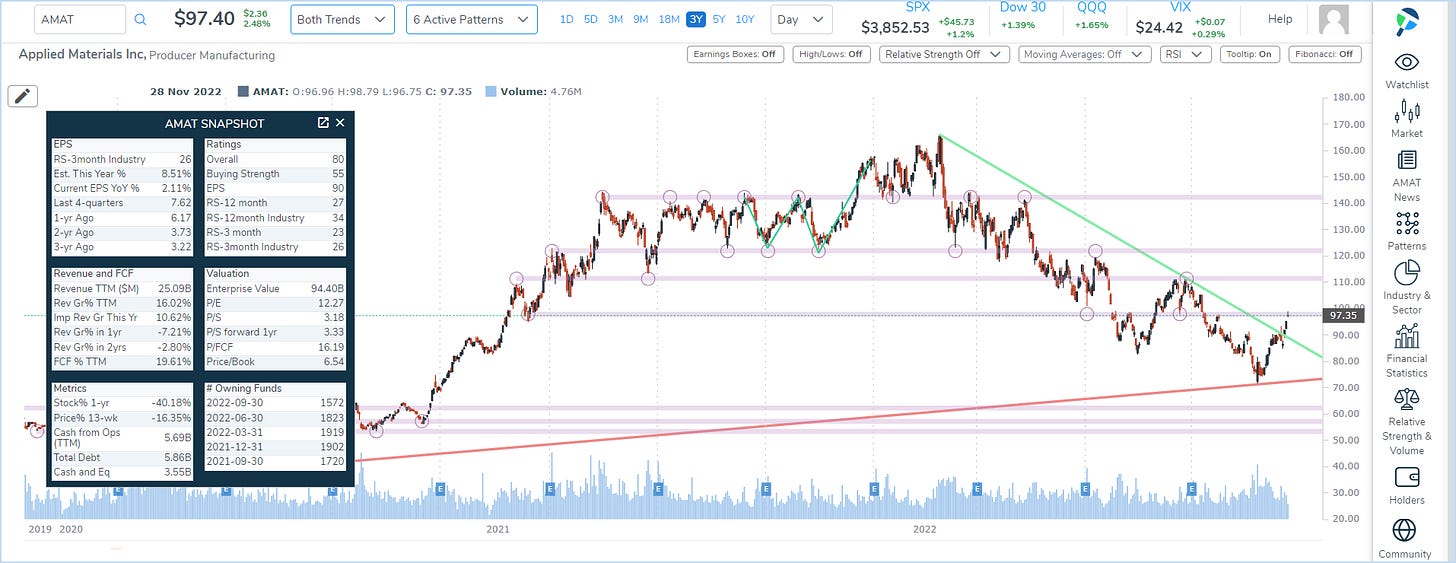Click the first earnings E marker in 2021
The height and width of the screenshot is (563, 1456).
[x=550, y=488]
